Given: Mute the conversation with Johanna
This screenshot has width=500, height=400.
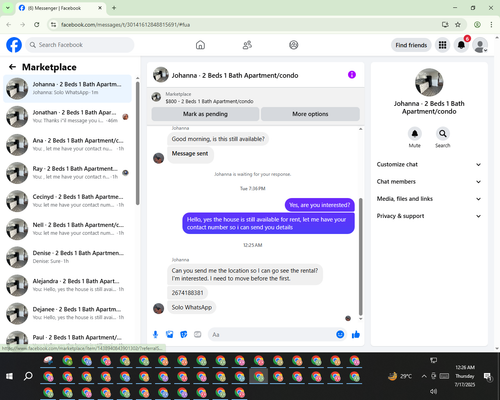Looking at the screenshot, I should coord(414,134).
